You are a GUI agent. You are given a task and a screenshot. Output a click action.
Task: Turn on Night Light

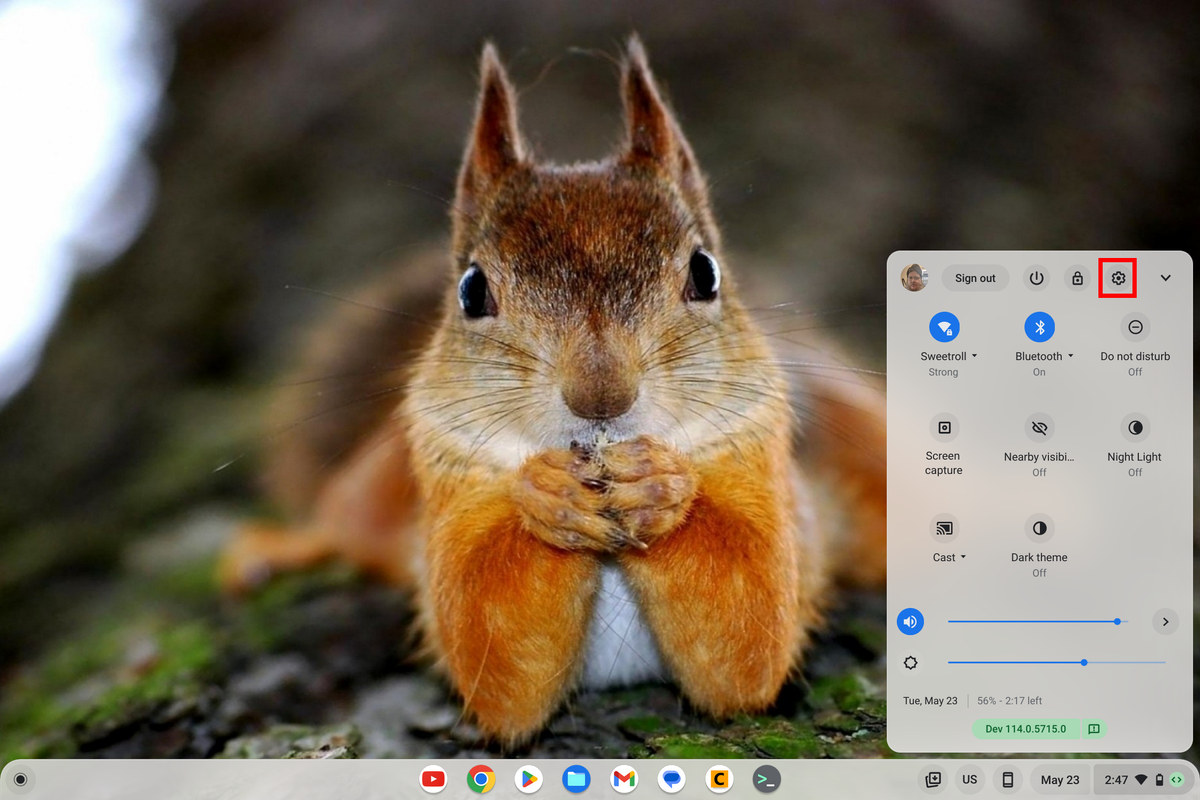coord(1135,430)
